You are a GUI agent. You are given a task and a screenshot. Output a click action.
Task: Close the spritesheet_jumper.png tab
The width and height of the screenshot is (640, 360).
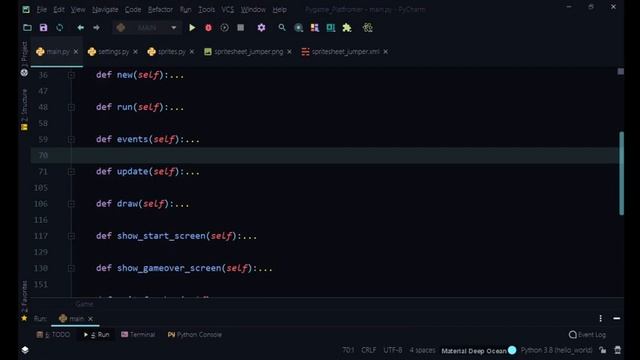289,52
